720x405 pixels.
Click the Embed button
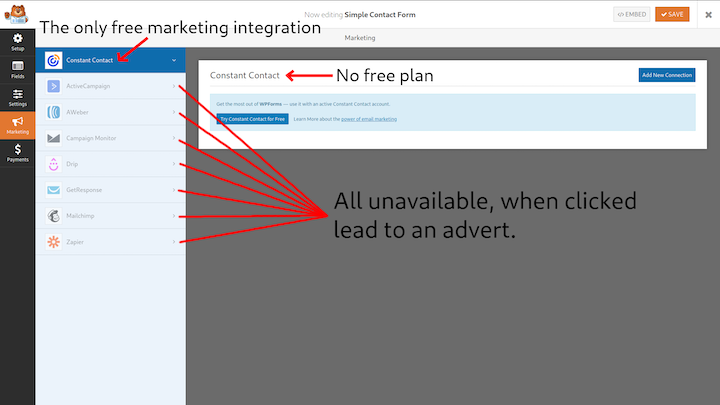point(631,14)
